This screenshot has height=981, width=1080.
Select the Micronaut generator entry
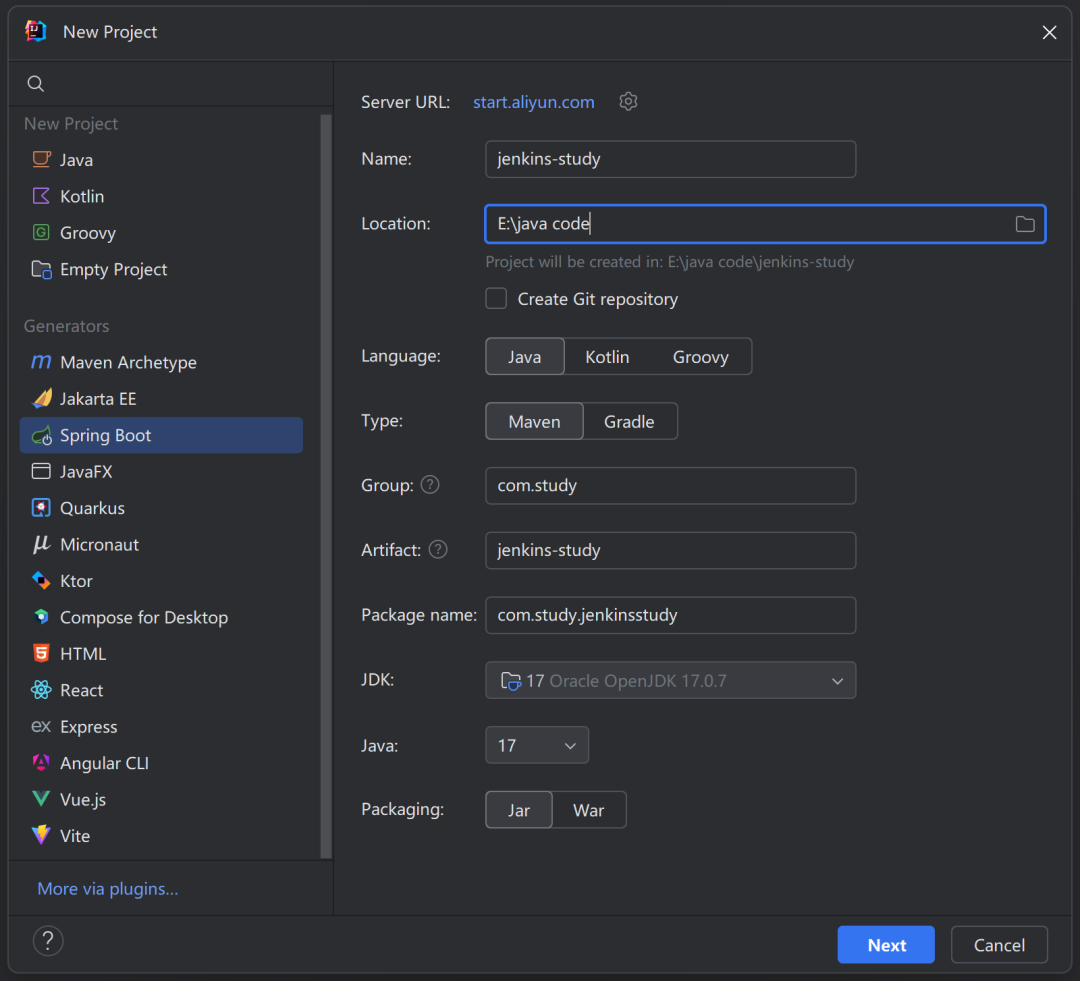click(99, 545)
